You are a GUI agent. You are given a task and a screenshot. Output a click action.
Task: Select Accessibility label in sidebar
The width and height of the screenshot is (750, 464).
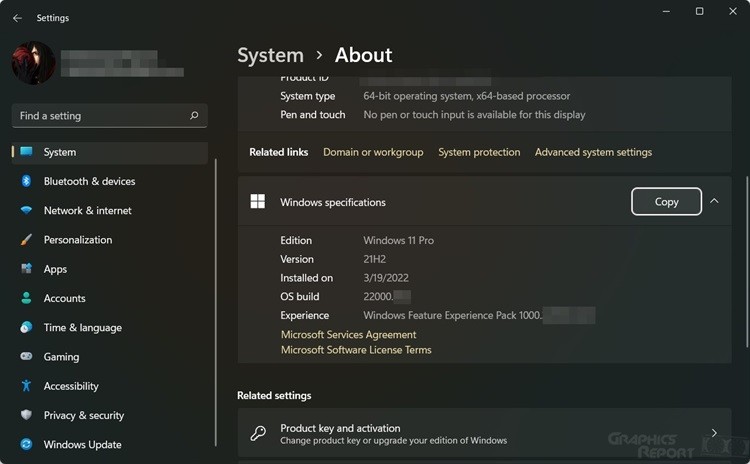click(71, 386)
